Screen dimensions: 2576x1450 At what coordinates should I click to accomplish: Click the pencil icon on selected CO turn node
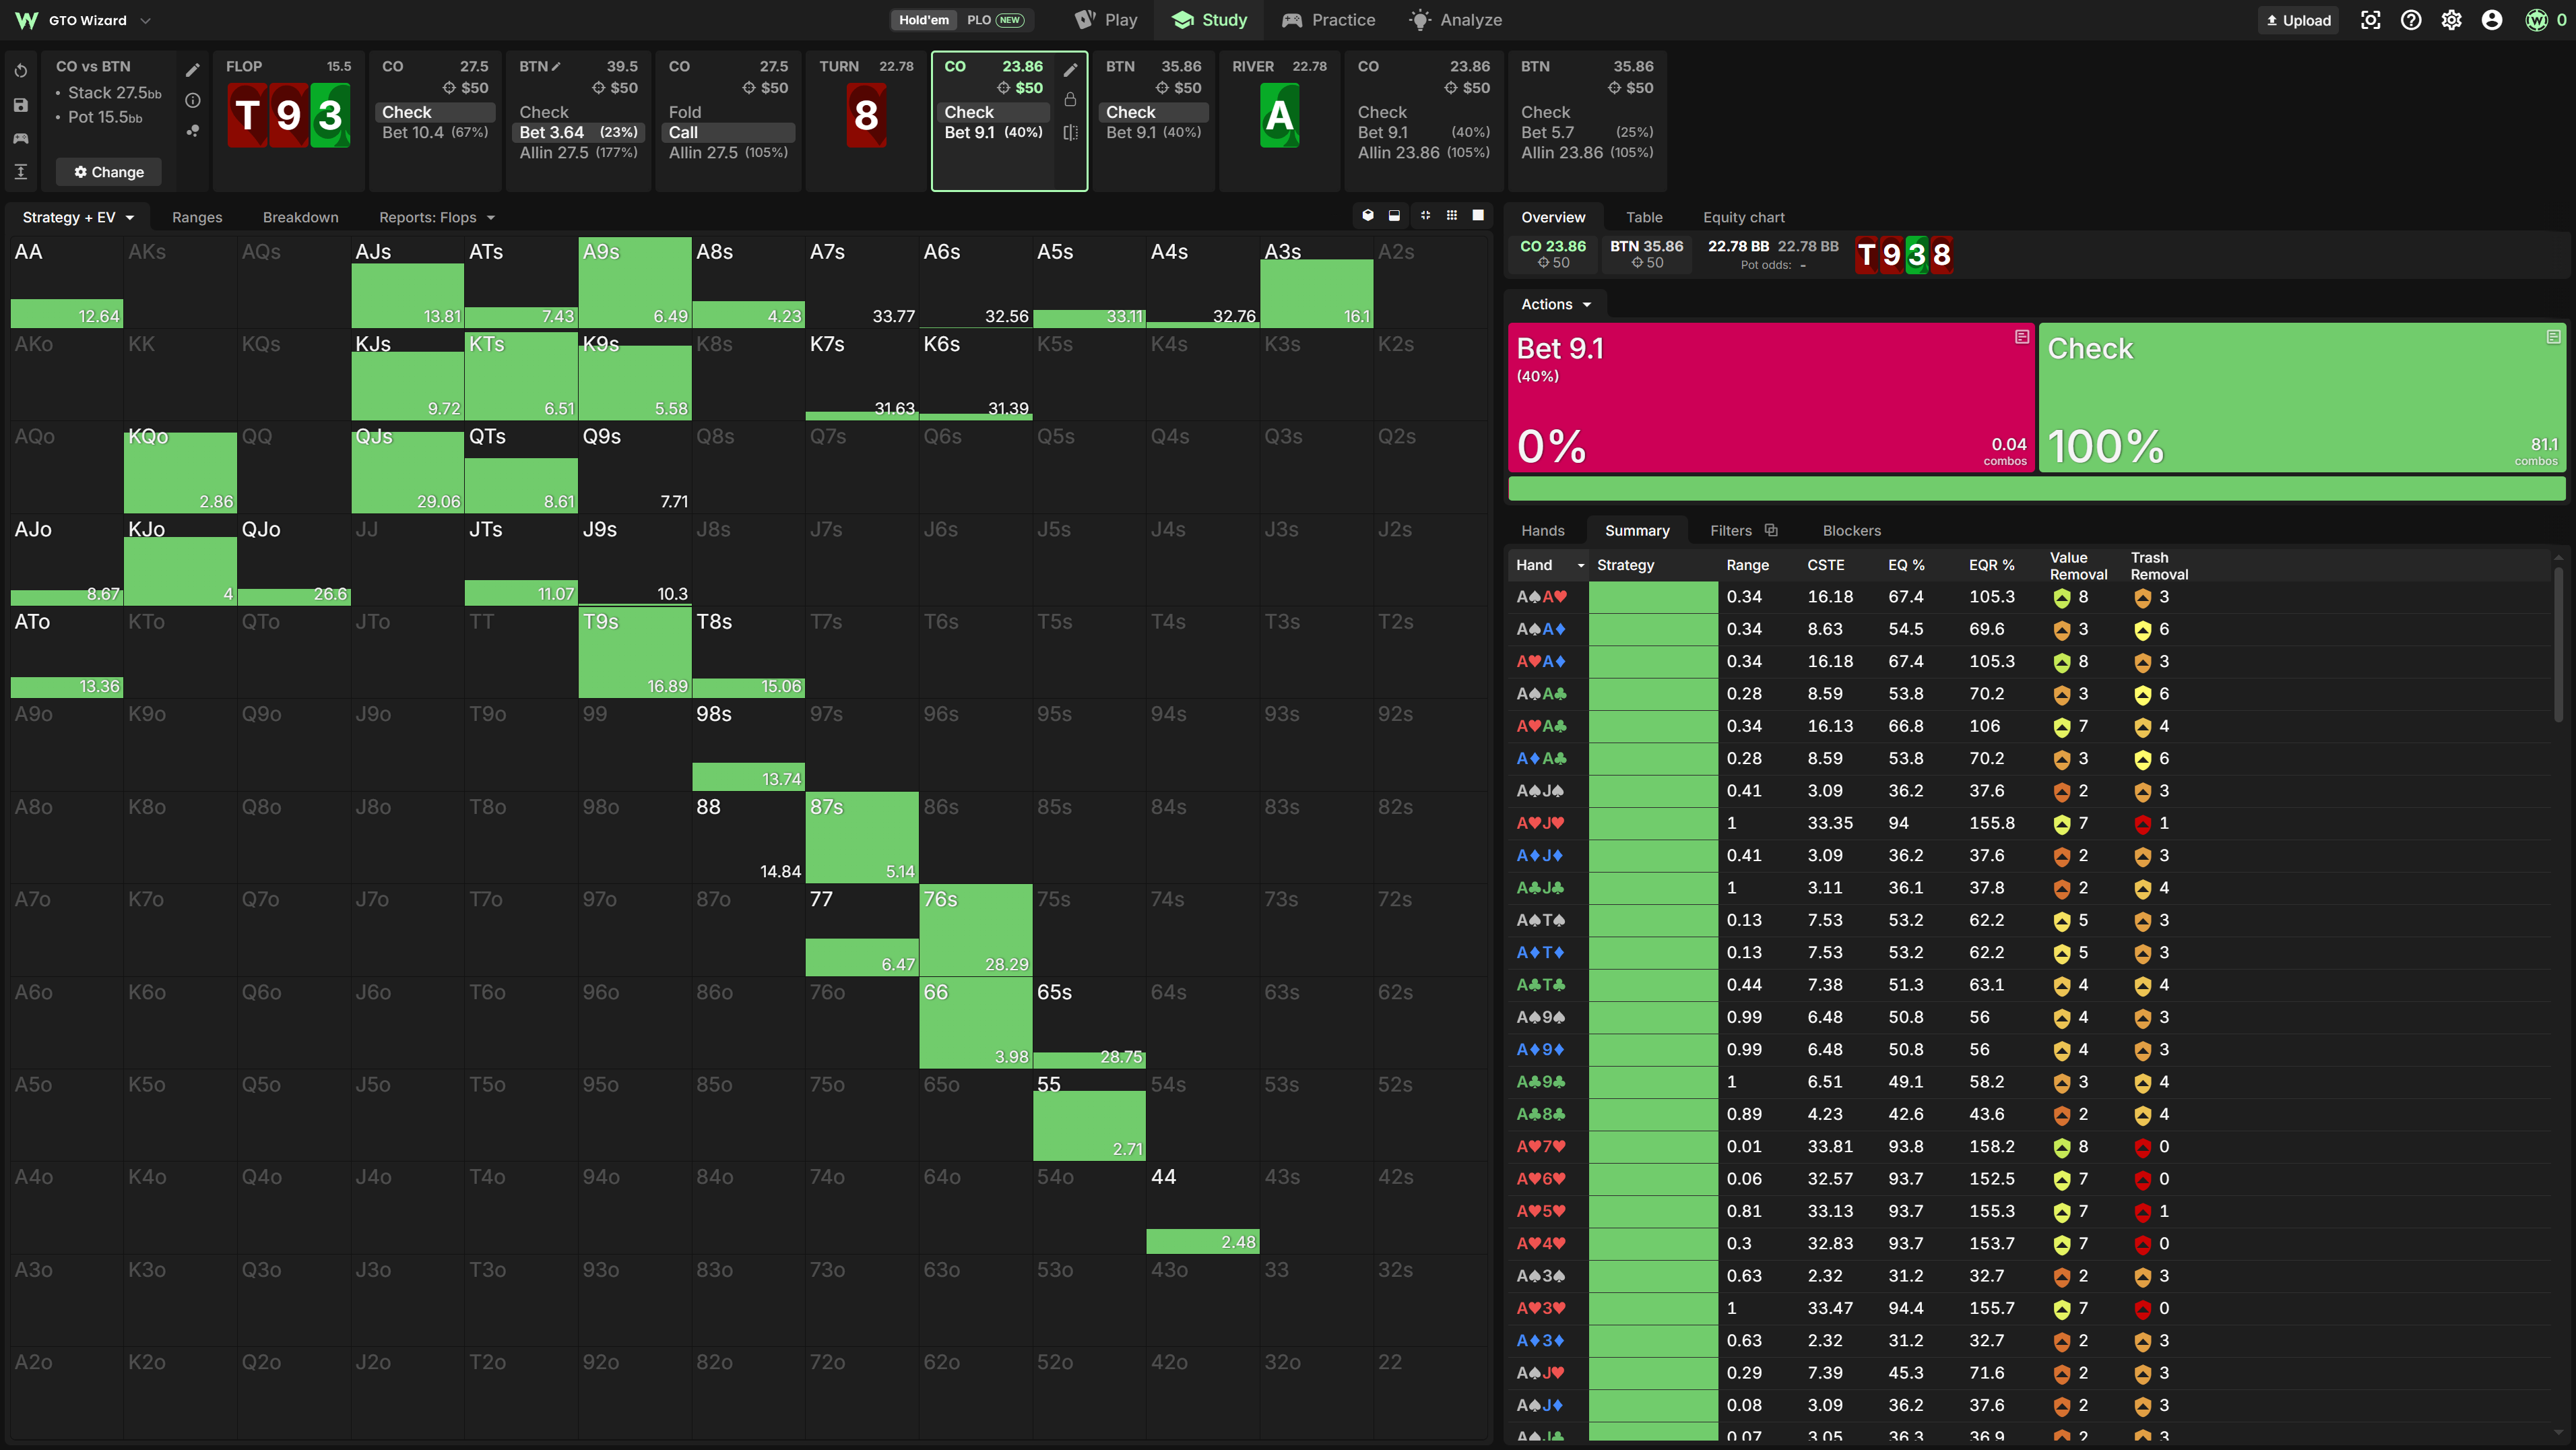point(1070,70)
